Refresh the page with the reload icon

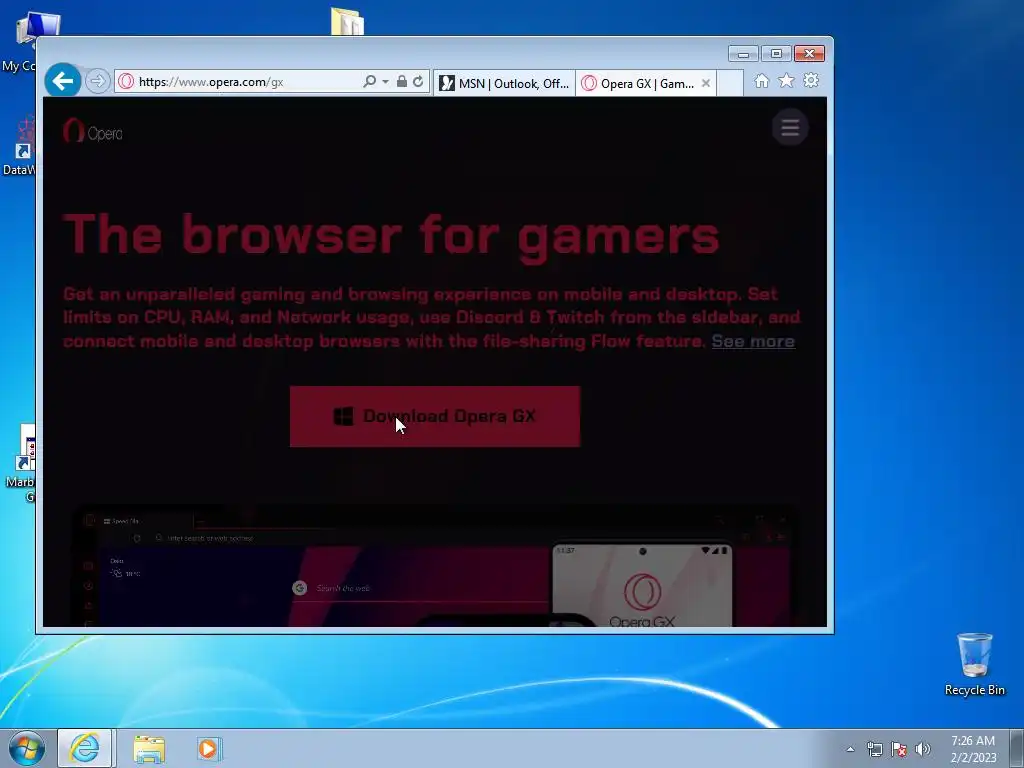418,82
